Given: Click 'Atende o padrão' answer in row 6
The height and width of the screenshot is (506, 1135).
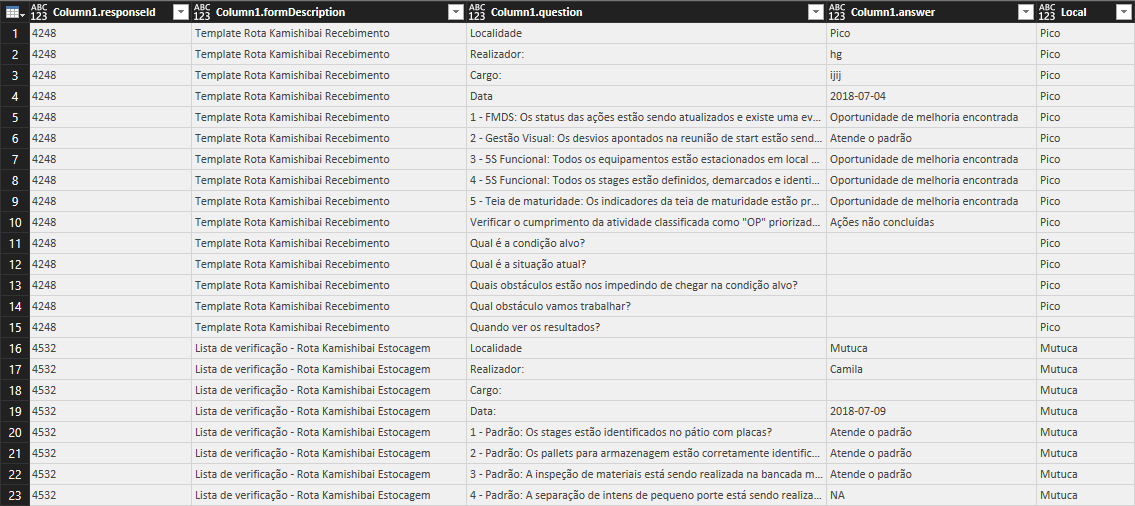Looking at the screenshot, I should click(931, 138).
